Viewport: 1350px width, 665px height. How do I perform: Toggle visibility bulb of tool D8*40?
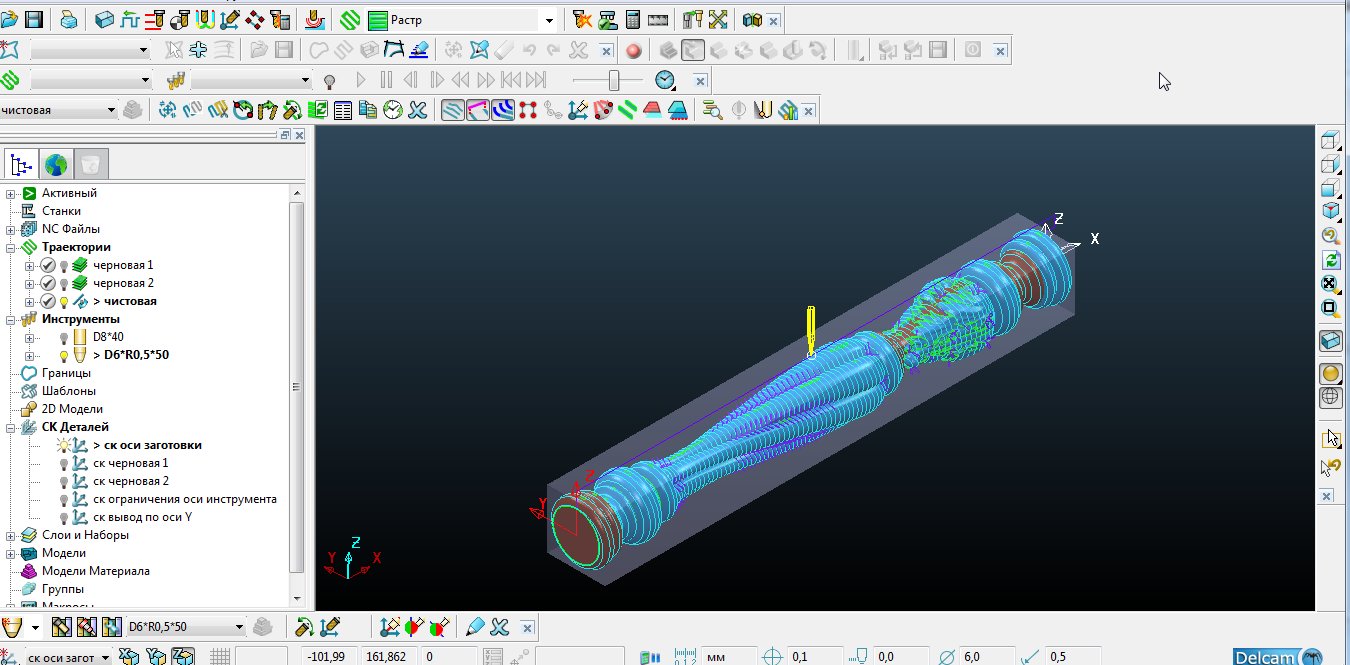(x=64, y=338)
